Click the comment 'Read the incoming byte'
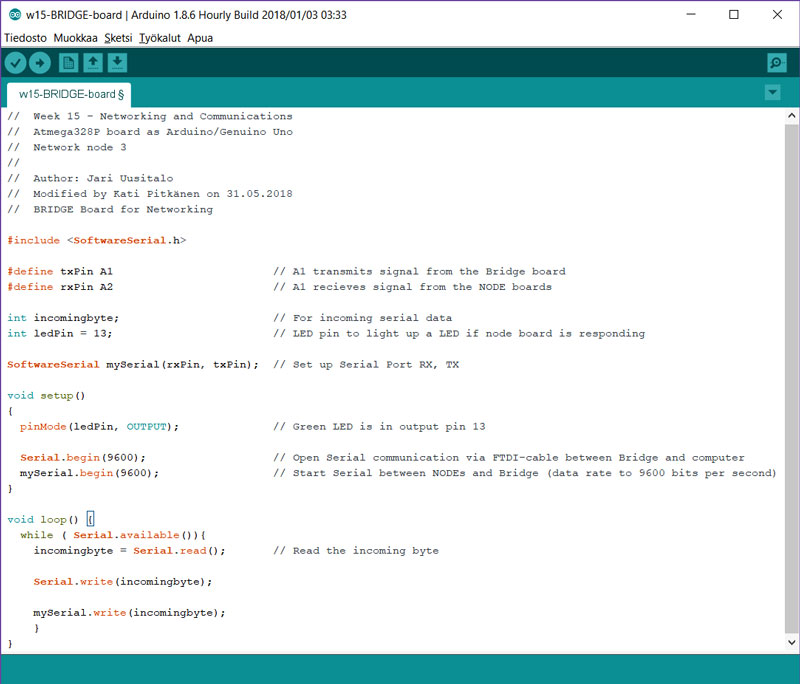Viewport: 800px width, 684px height. click(366, 551)
